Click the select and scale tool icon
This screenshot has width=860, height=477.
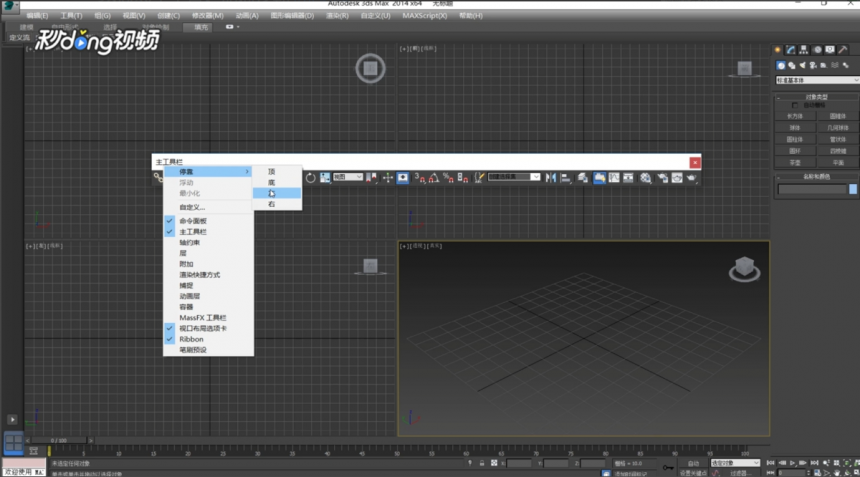(x=325, y=178)
